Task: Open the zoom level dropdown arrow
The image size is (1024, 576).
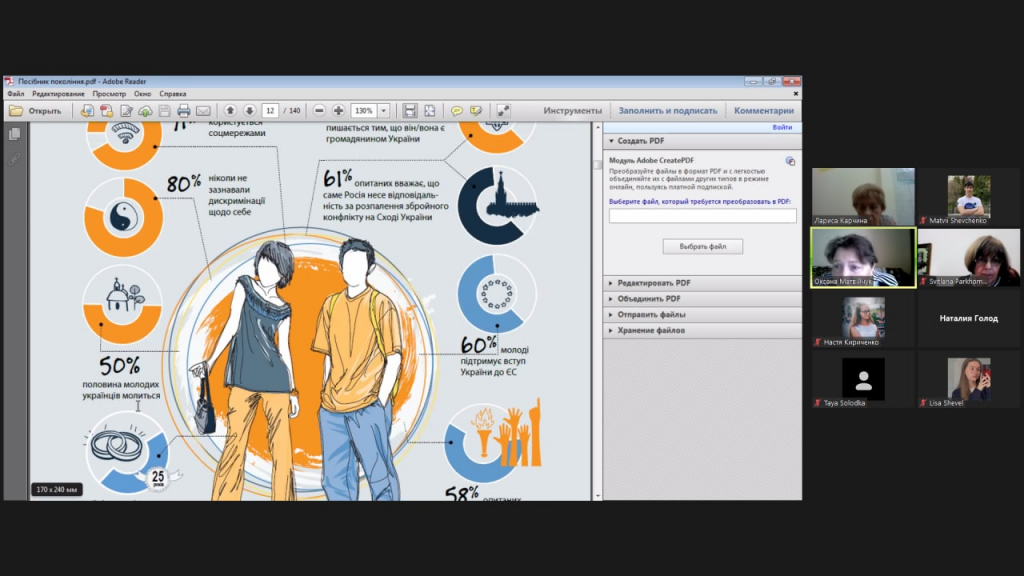Action: click(x=384, y=111)
